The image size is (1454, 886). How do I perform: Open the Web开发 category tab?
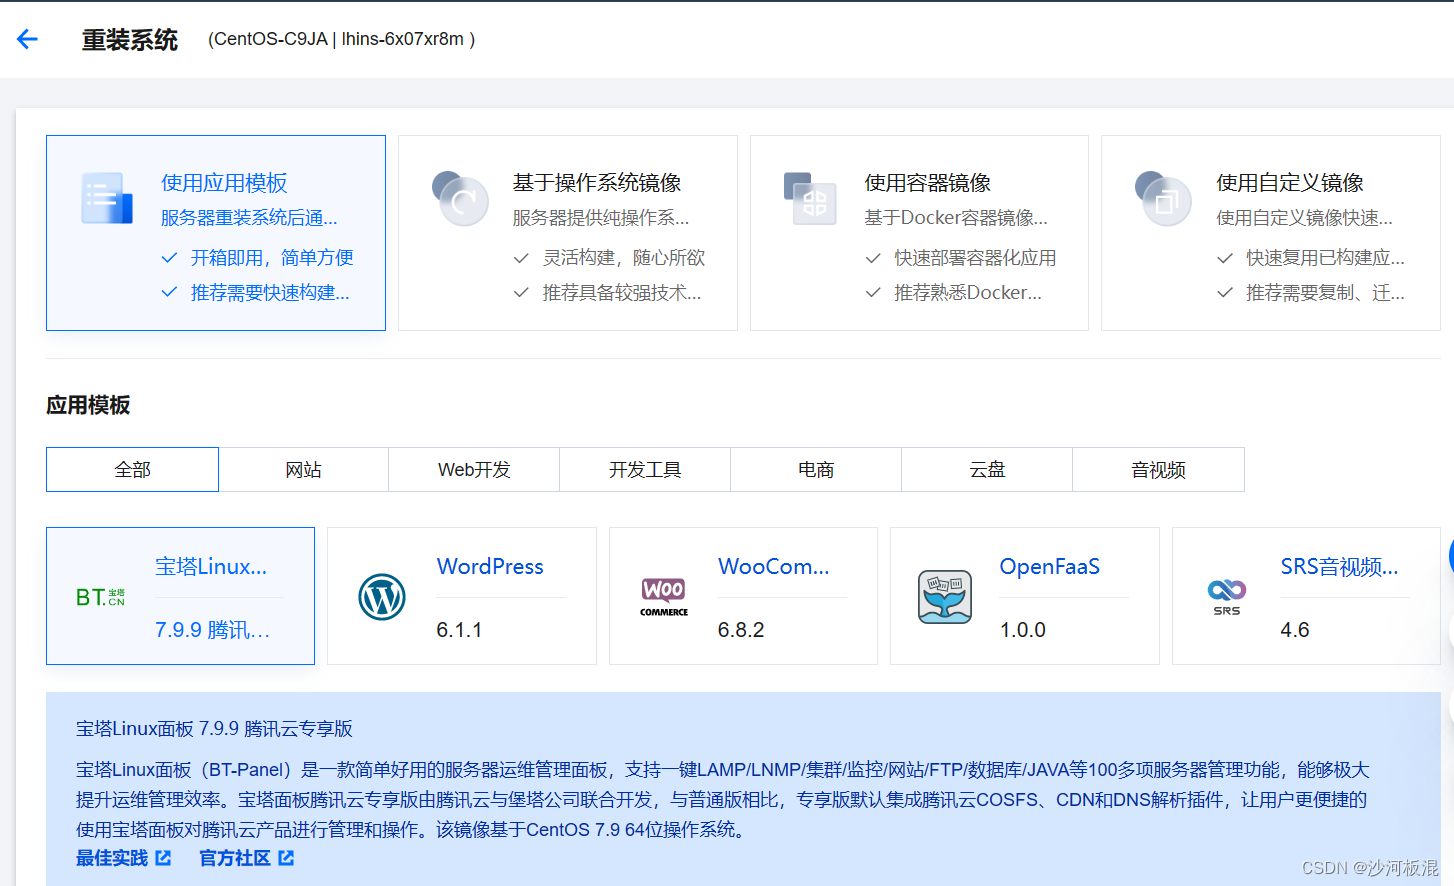[474, 470]
